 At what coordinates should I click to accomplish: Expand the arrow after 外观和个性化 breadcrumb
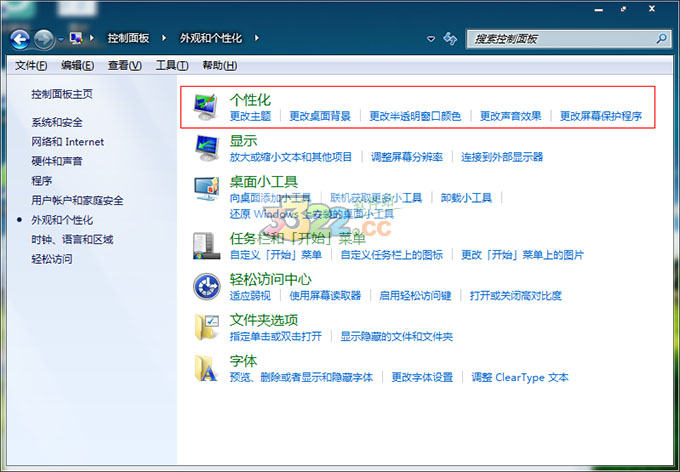pyautogui.click(x=256, y=39)
